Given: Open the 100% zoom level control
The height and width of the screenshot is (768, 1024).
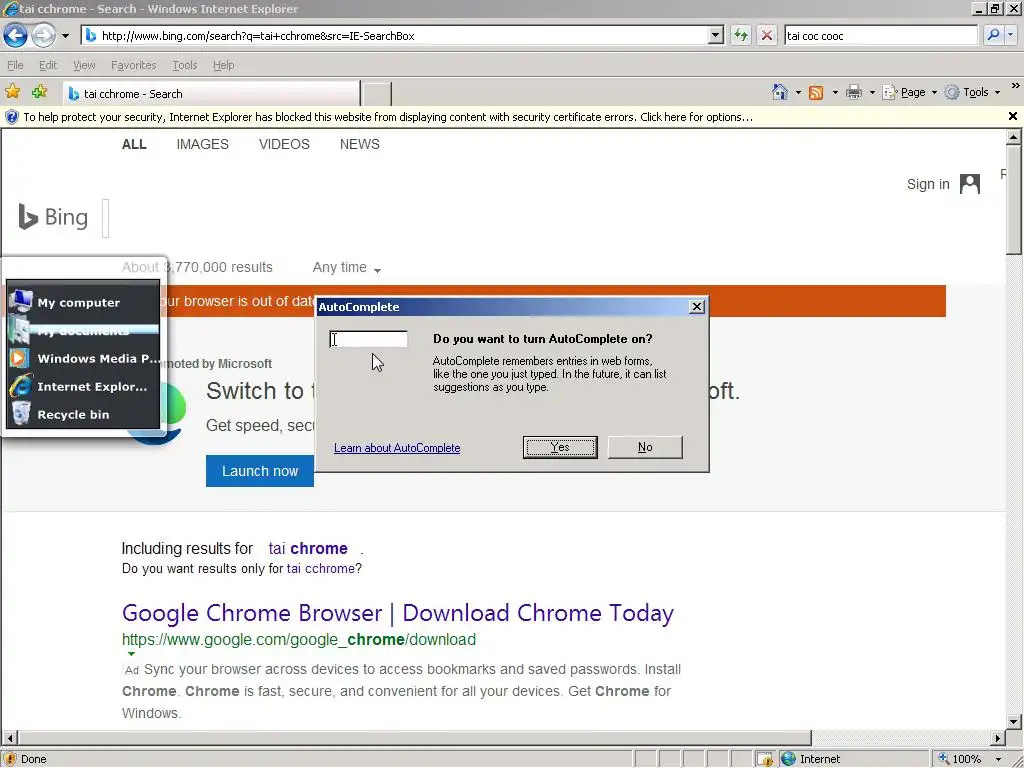Looking at the screenshot, I should tap(970, 759).
